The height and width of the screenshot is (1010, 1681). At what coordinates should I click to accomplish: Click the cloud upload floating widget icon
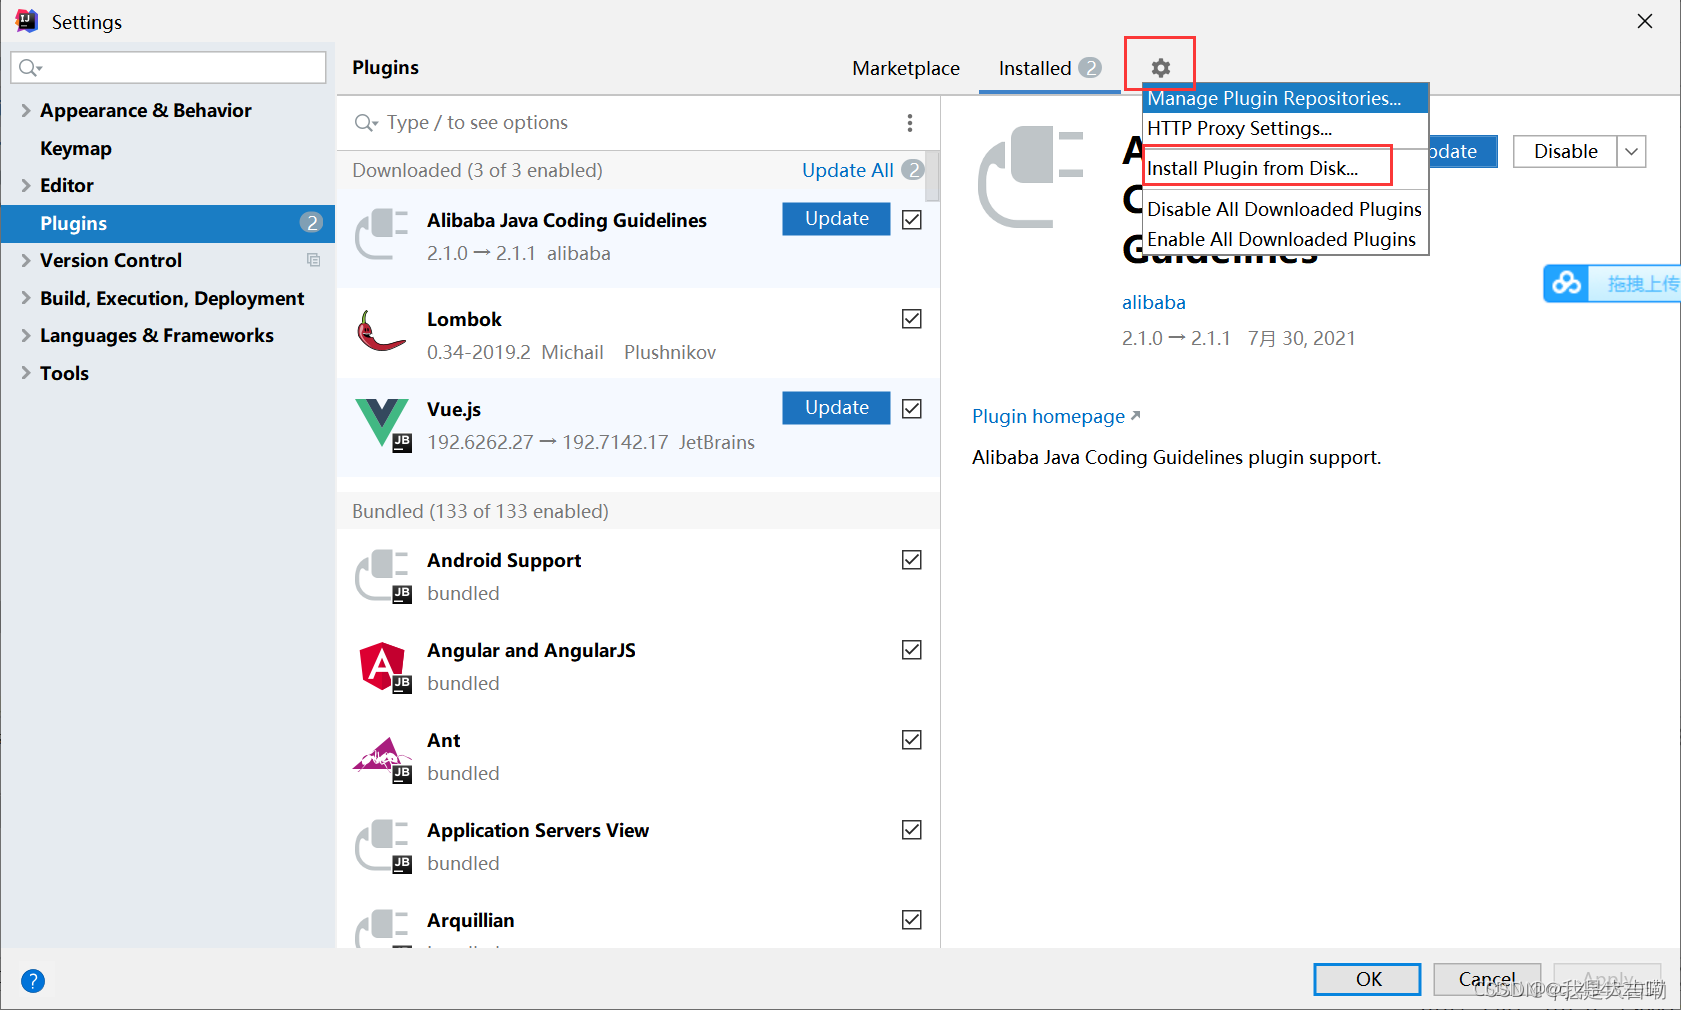1567,284
